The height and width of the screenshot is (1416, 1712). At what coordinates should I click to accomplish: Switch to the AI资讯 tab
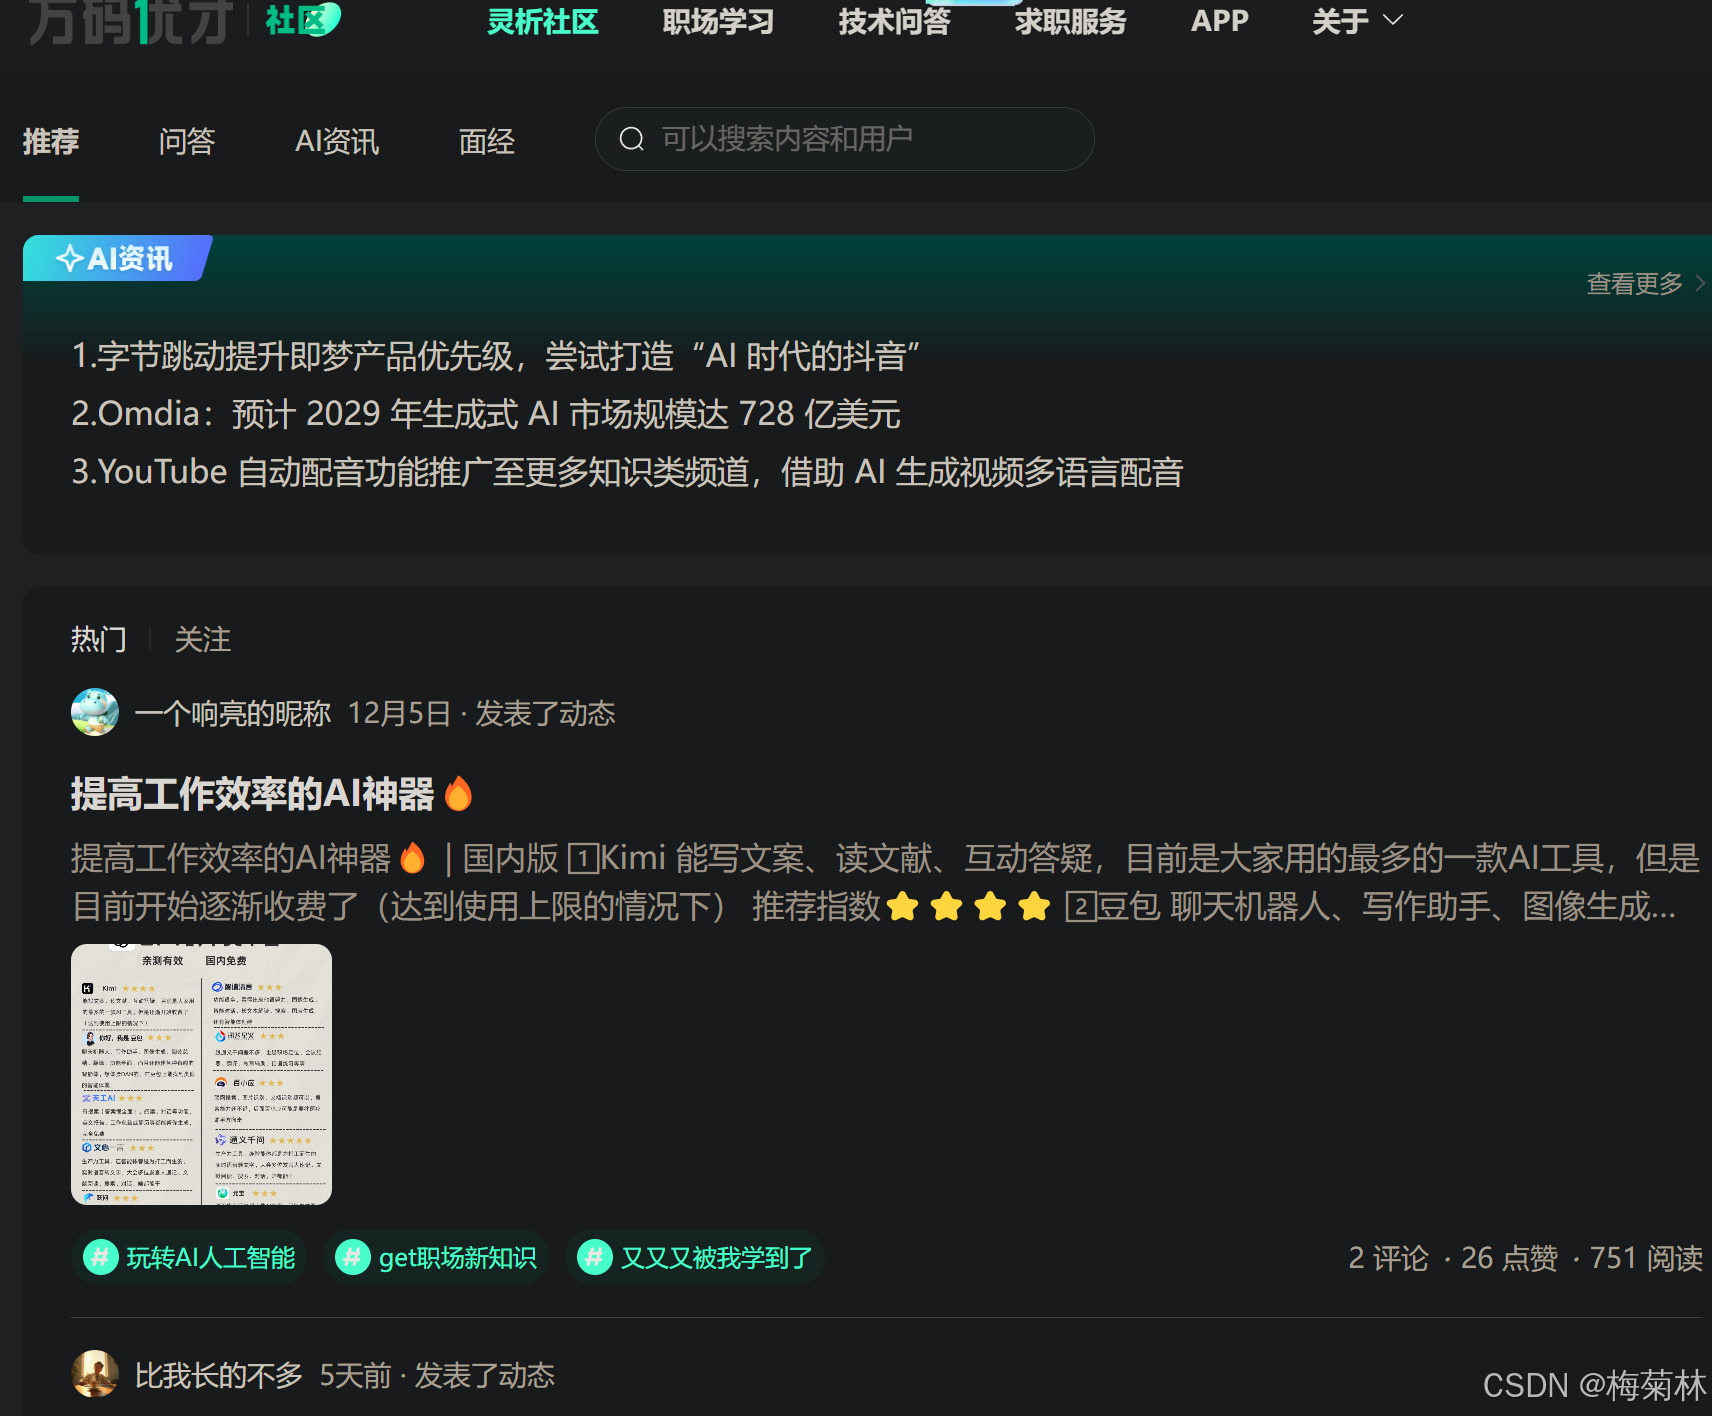click(337, 141)
